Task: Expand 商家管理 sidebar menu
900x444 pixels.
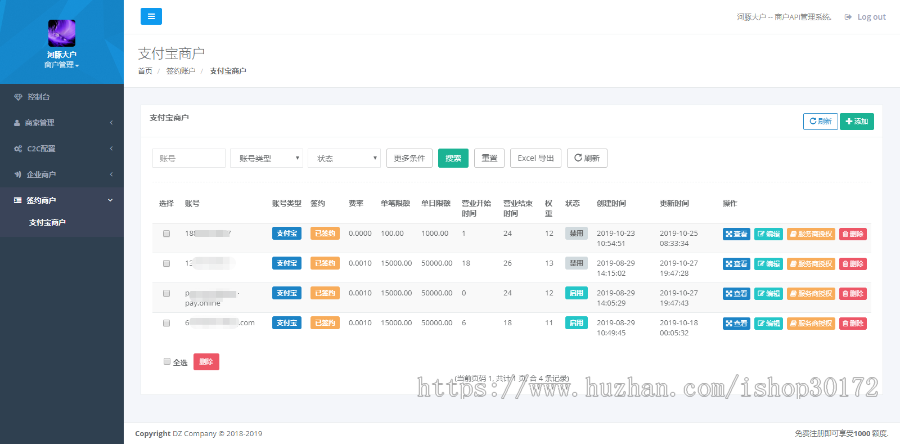Action: pyautogui.click(x=61, y=123)
